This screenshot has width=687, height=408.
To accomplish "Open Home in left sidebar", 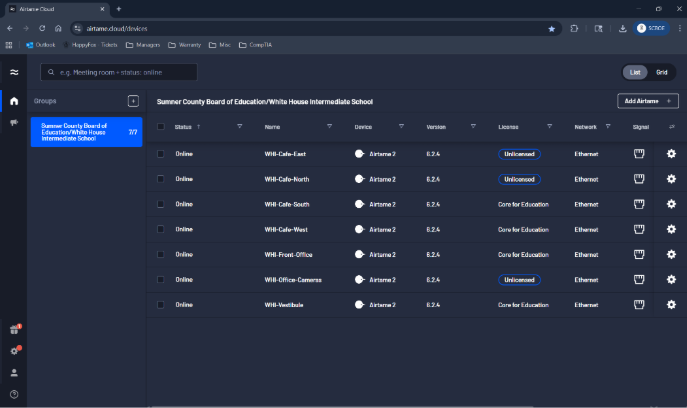I will click(x=14, y=101).
